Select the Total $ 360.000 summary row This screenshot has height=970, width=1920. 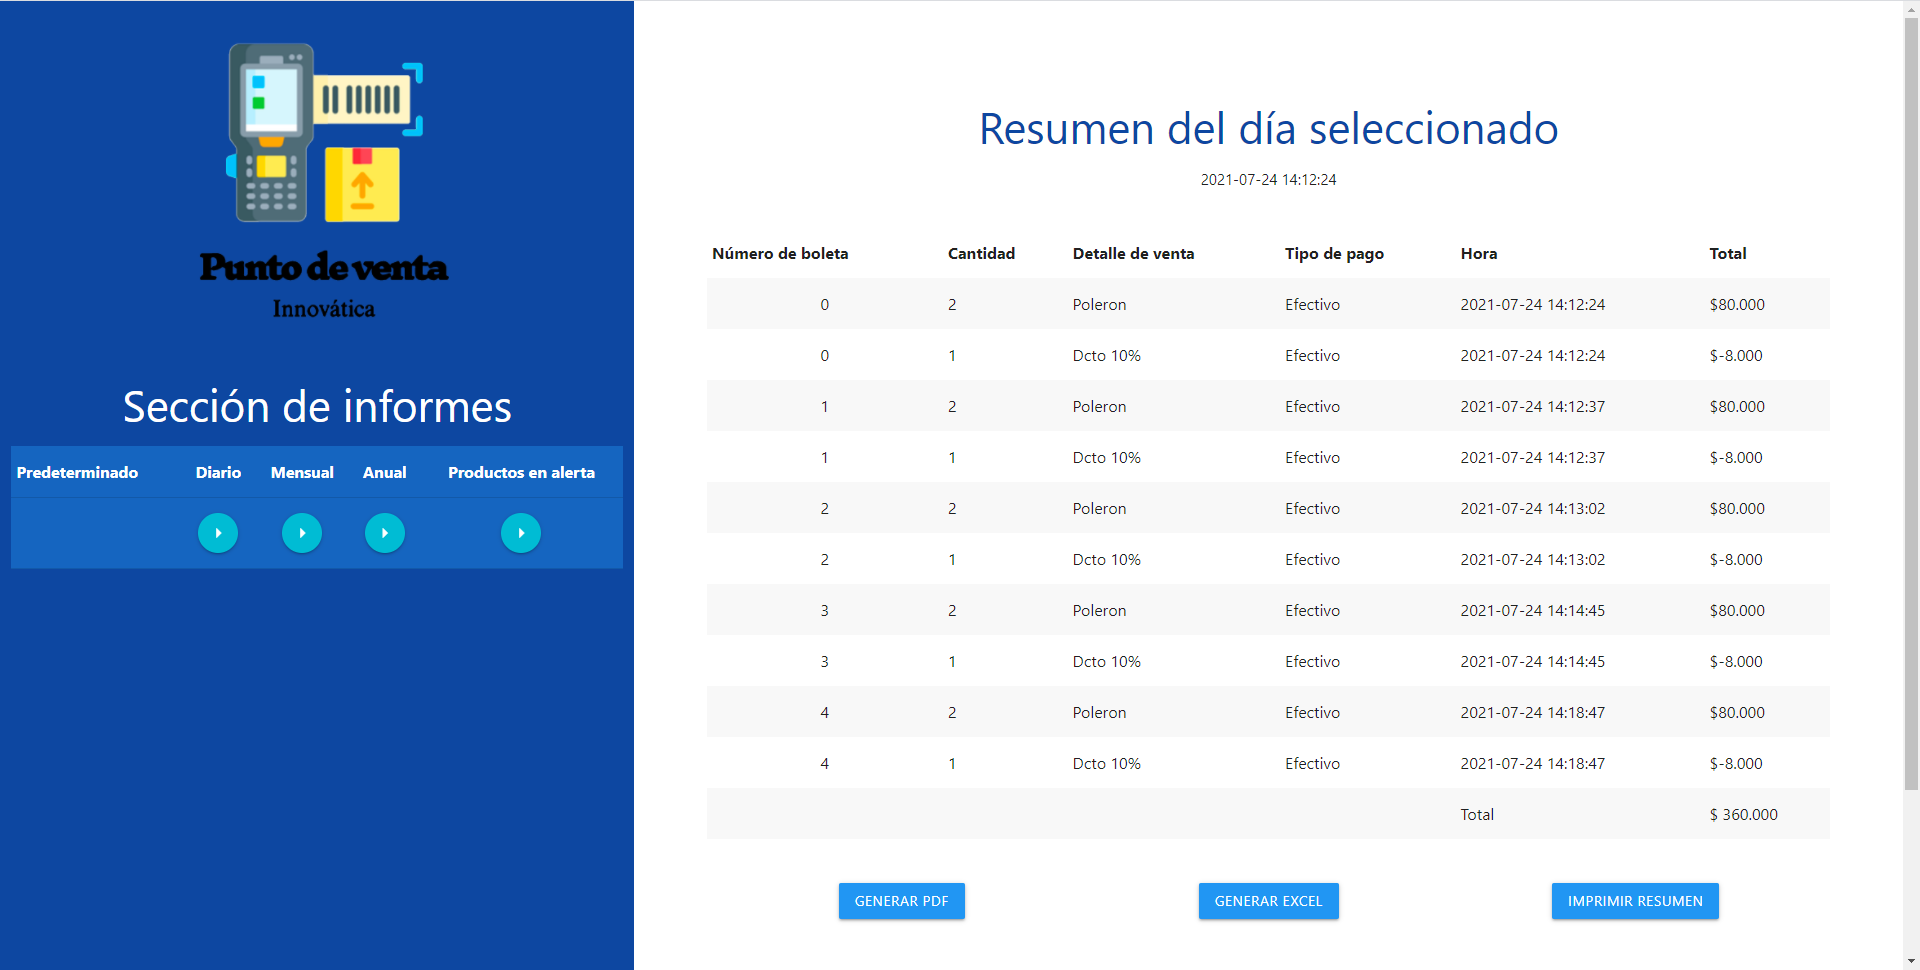(1268, 815)
